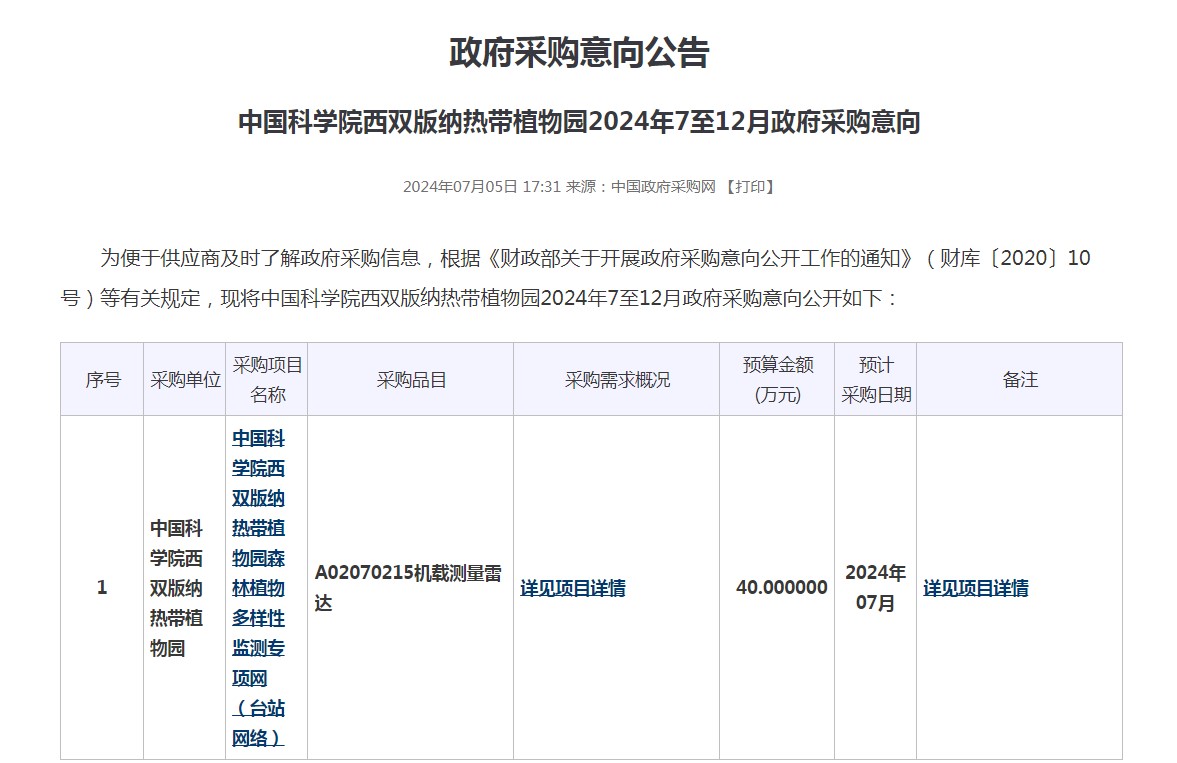This screenshot has width=1177, height=763.
Task: Click the publish time 2024年07月05日 17:31
Action: click(x=481, y=187)
